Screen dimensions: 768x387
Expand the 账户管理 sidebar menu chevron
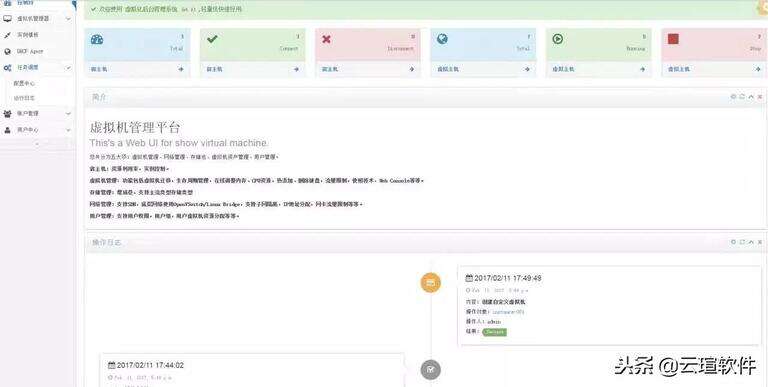pyautogui.click(x=68, y=114)
